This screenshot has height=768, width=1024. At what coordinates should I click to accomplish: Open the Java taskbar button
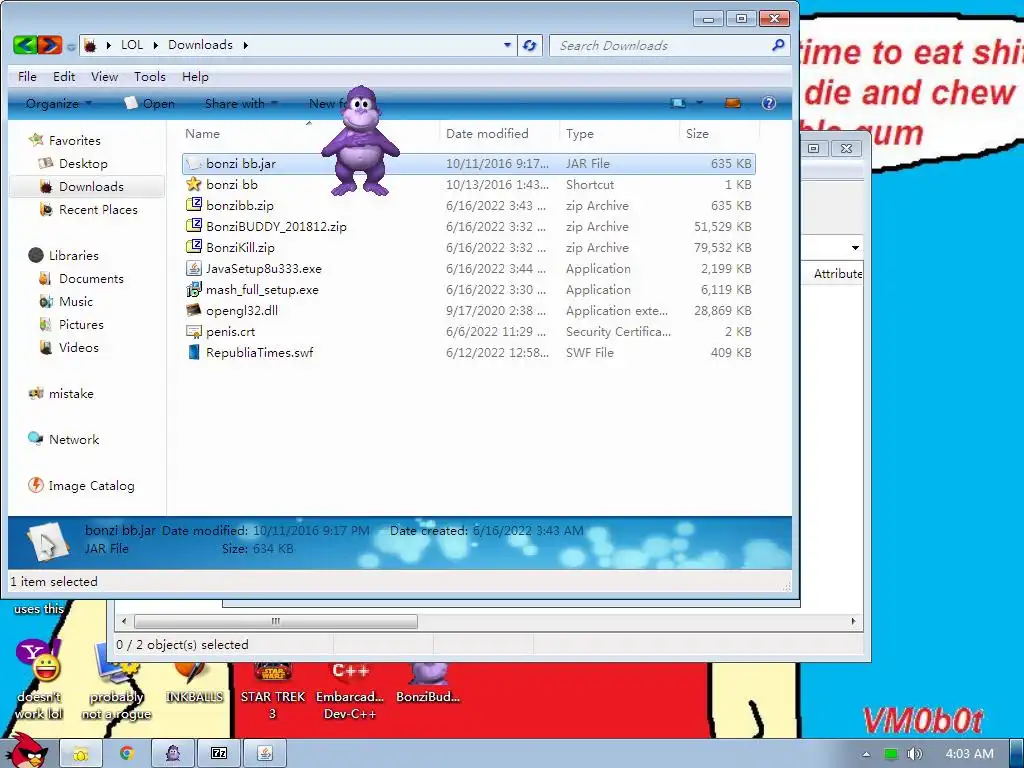coord(265,754)
